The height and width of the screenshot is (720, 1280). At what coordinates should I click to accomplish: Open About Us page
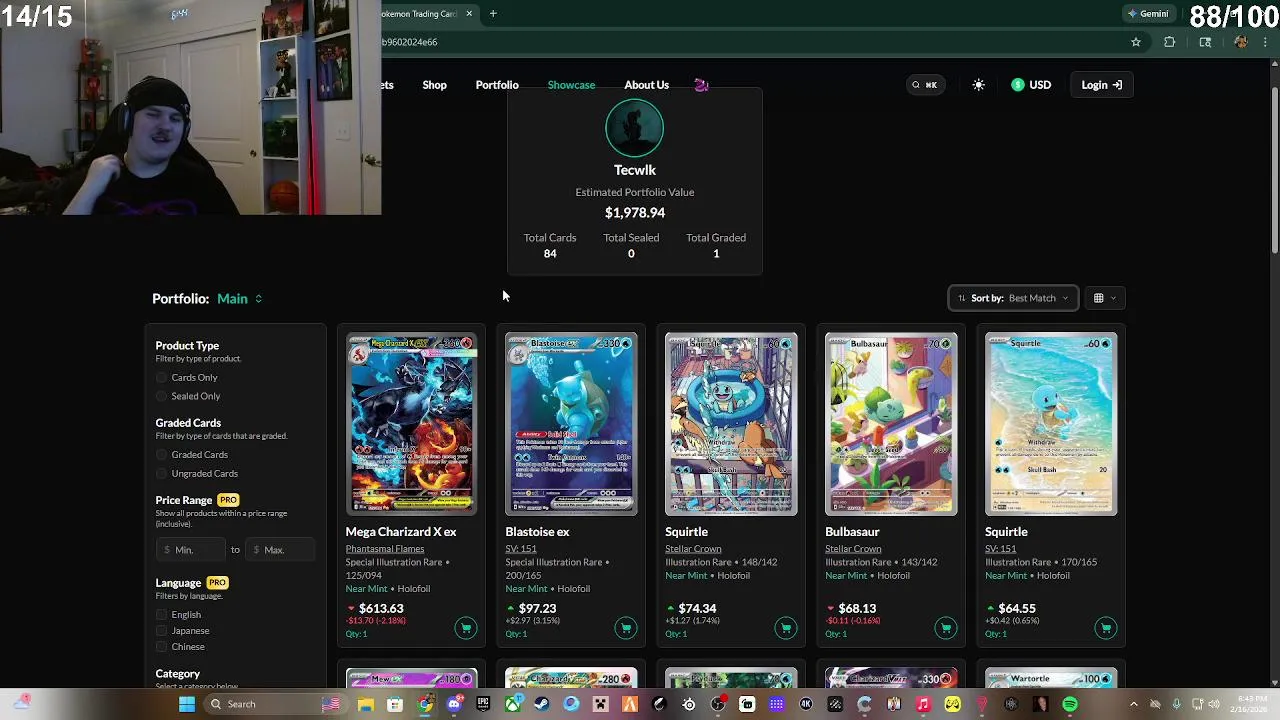[647, 85]
